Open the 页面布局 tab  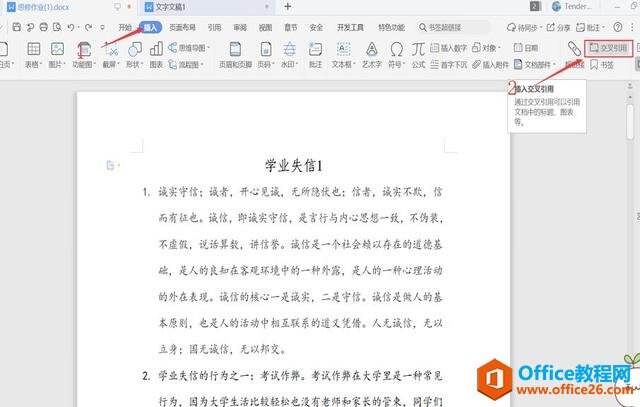182,27
